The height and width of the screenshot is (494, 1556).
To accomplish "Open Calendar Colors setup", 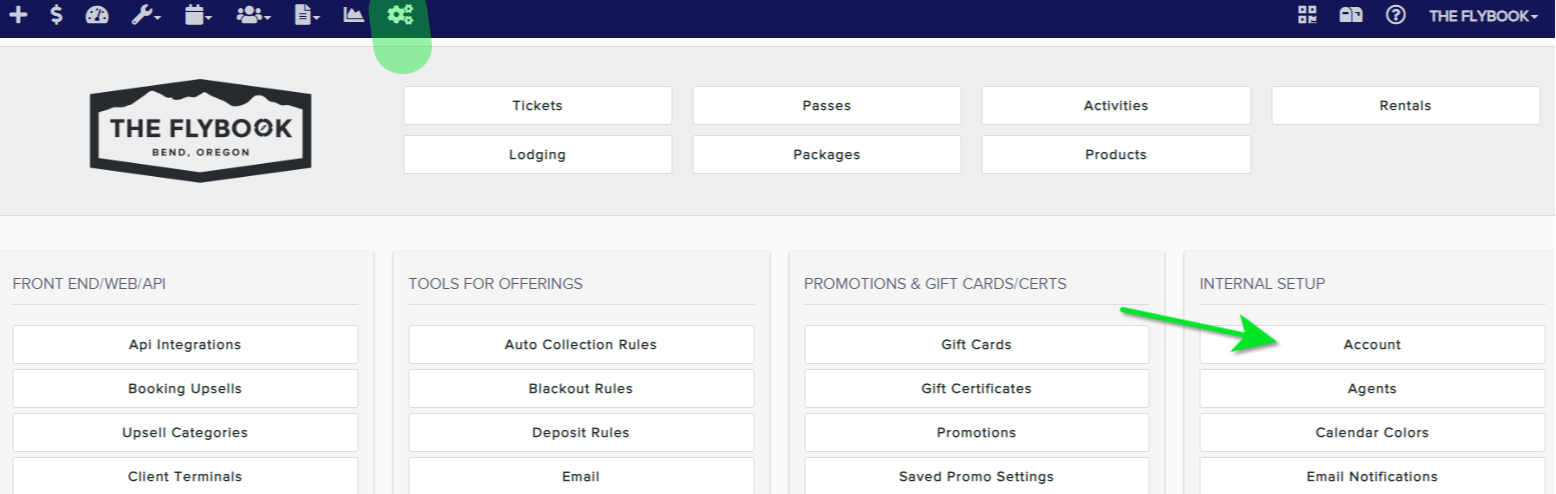I will pyautogui.click(x=1372, y=432).
